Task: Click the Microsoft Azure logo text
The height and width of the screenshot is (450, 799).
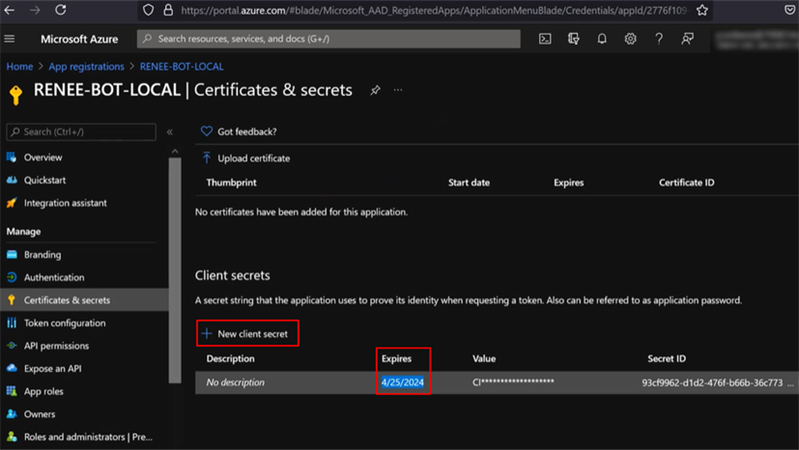Action: [79, 39]
